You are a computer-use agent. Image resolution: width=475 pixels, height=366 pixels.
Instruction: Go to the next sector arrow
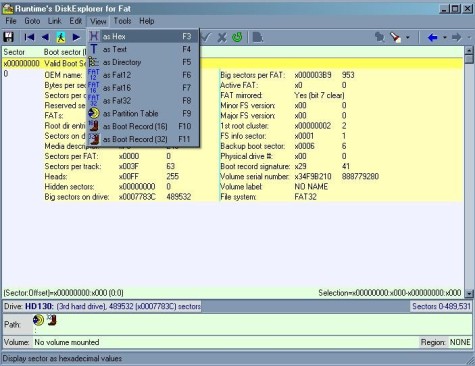[x=76, y=37]
